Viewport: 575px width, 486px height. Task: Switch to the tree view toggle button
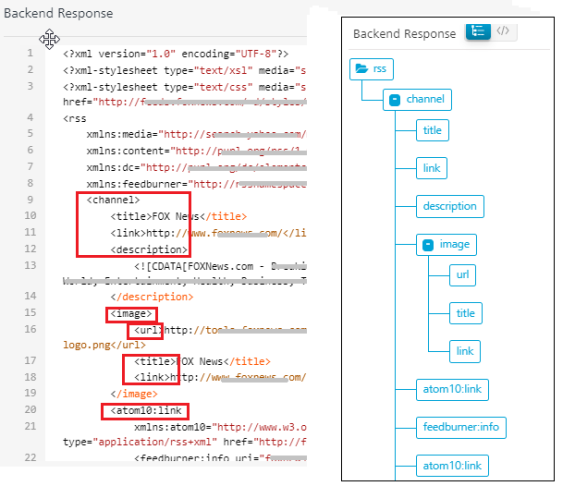[478, 32]
